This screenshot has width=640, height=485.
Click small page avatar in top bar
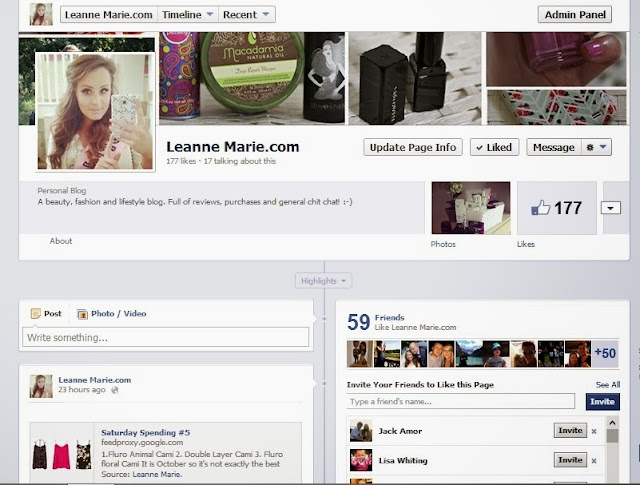(x=41, y=14)
